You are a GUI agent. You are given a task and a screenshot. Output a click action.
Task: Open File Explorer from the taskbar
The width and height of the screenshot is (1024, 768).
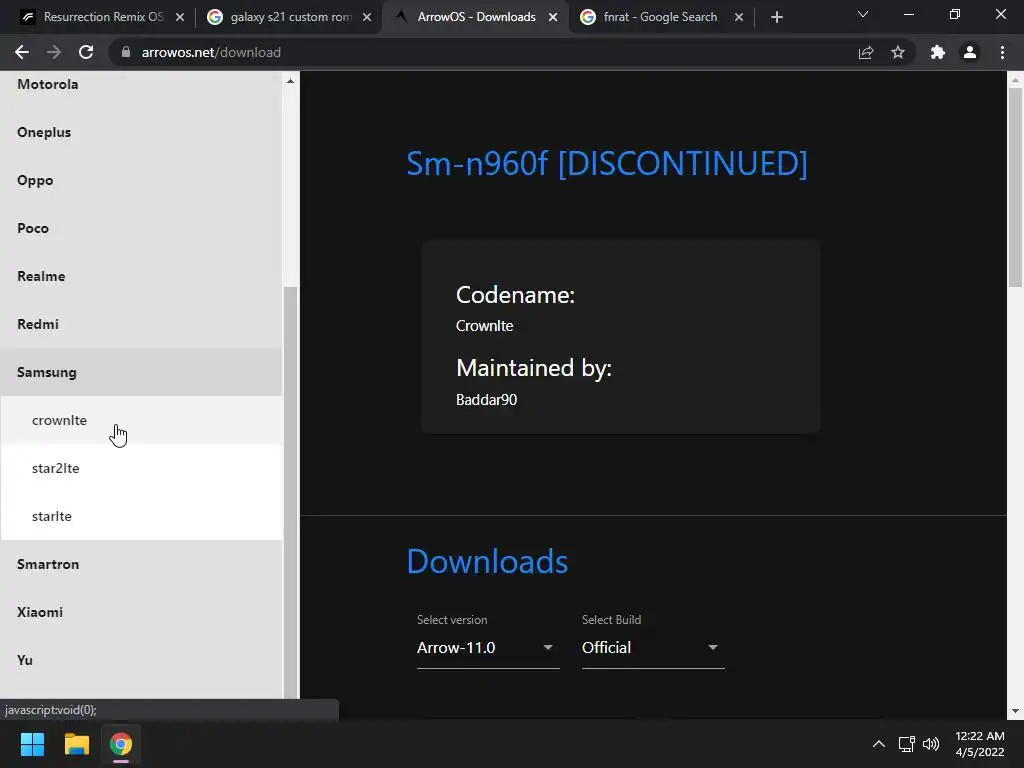pyautogui.click(x=76, y=744)
